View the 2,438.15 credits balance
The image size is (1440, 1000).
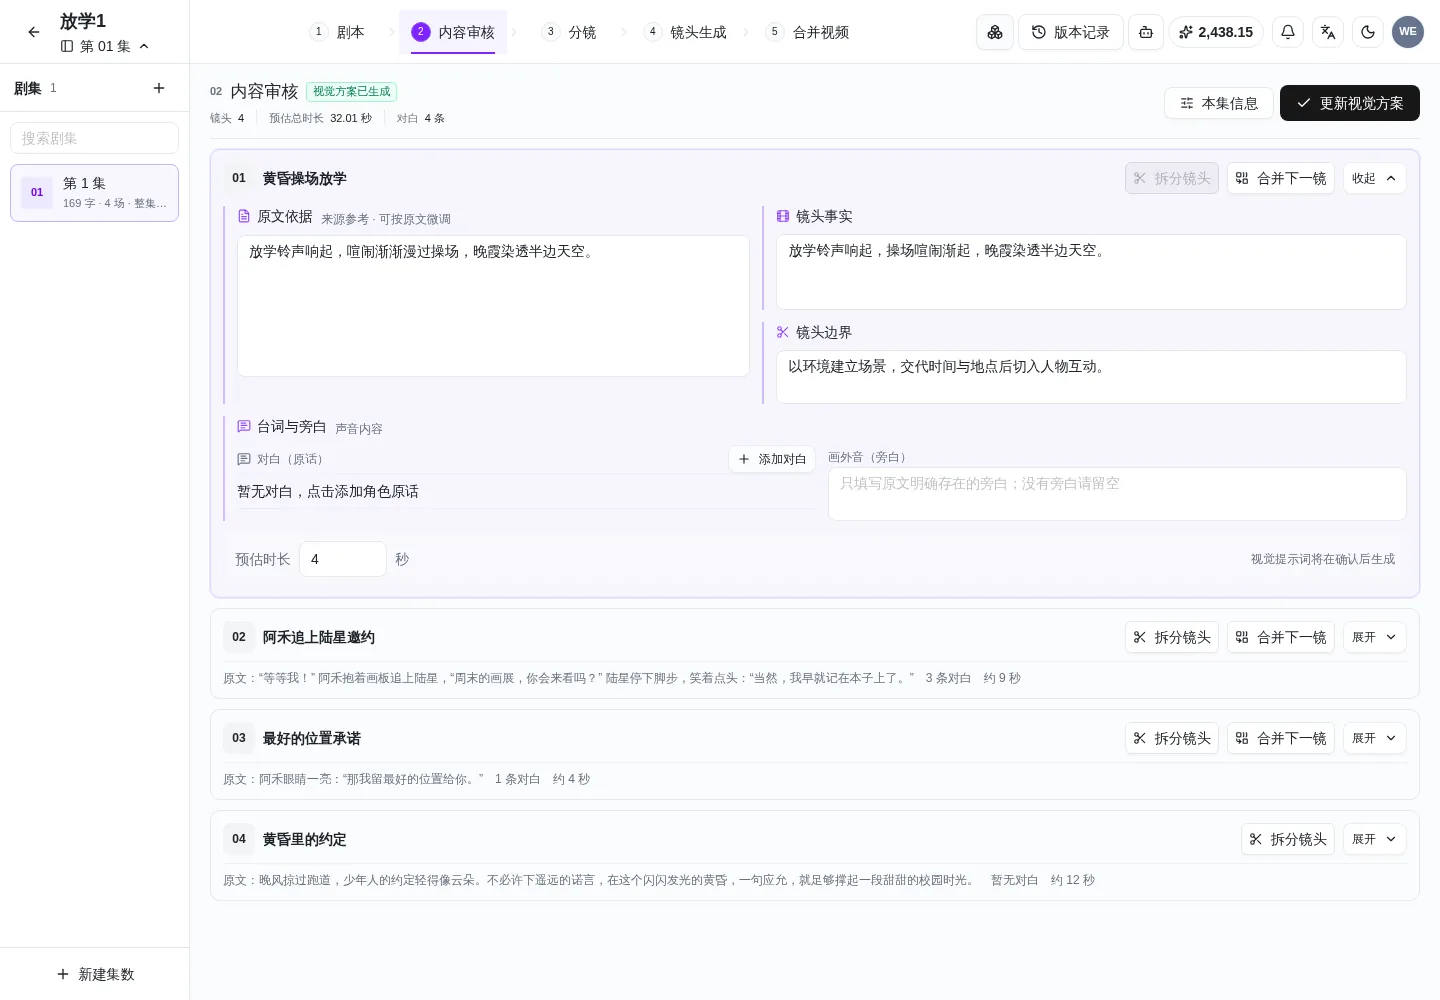(1216, 32)
